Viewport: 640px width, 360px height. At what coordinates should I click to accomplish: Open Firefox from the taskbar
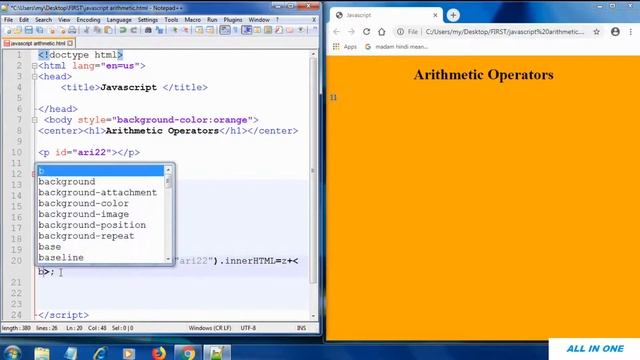click(x=159, y=353)
